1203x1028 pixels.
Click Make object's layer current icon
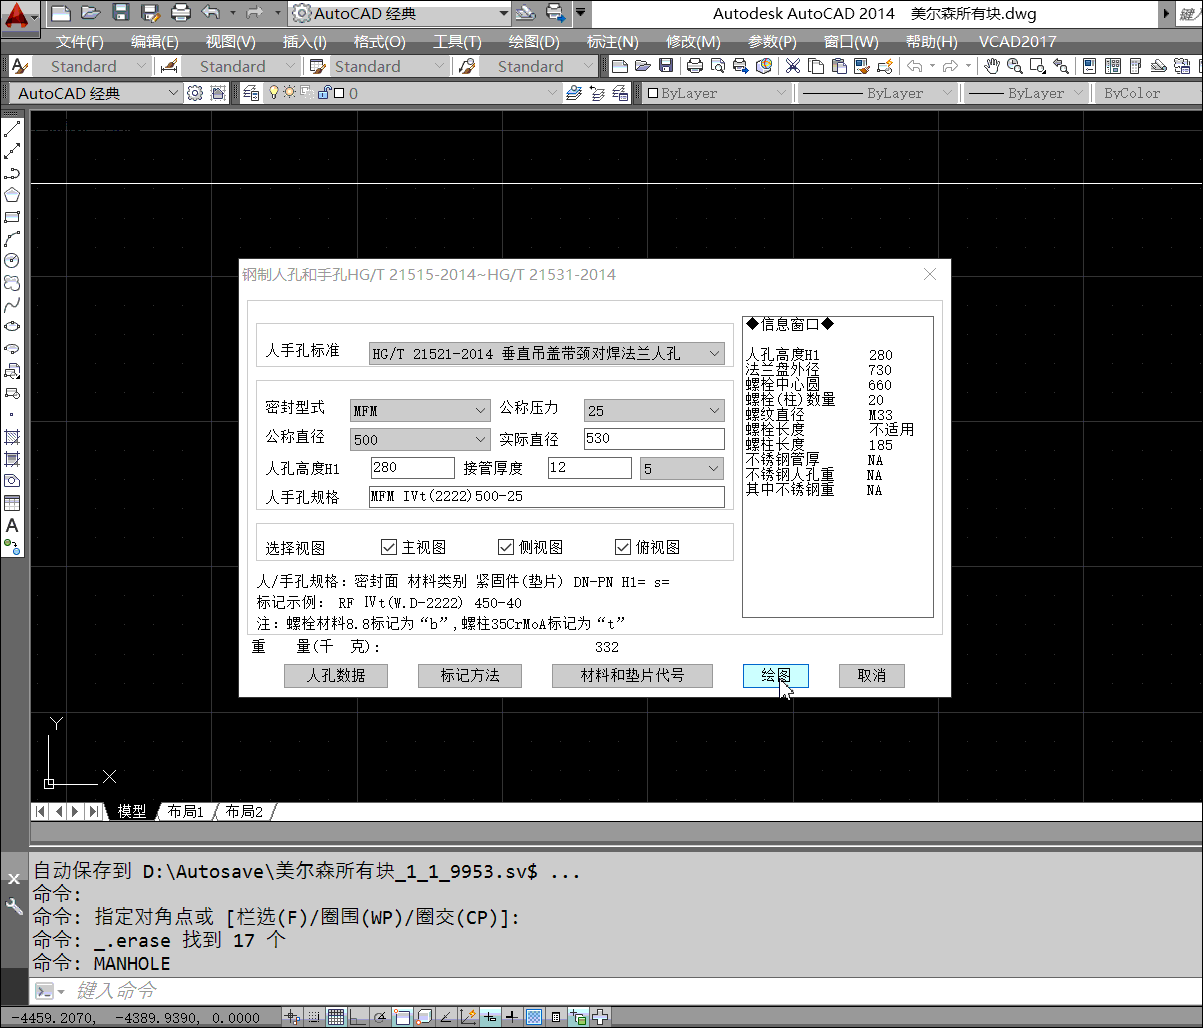tap(574, 93)
